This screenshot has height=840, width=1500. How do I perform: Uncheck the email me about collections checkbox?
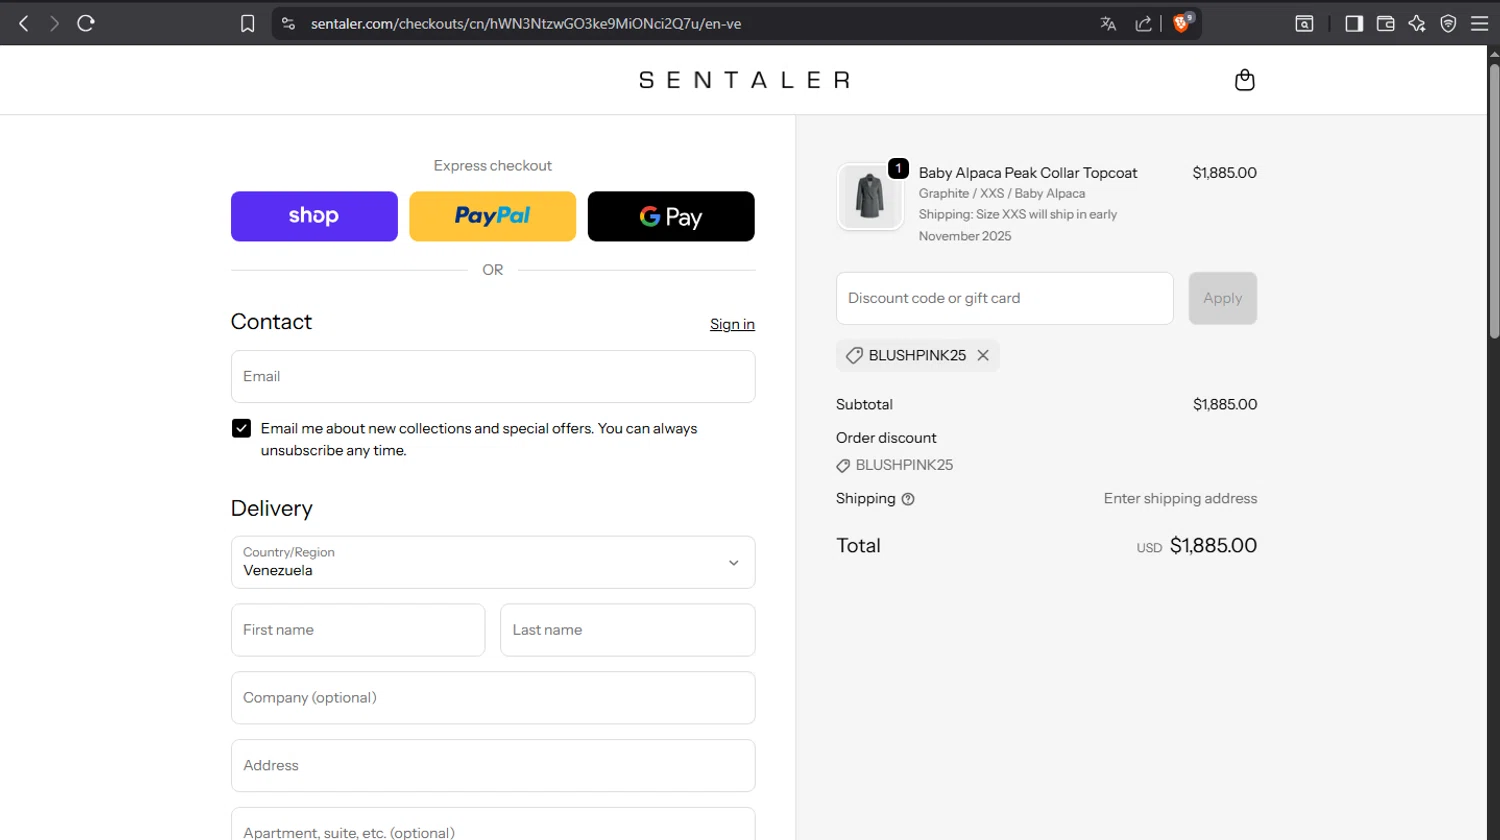(x=241, y=428)
